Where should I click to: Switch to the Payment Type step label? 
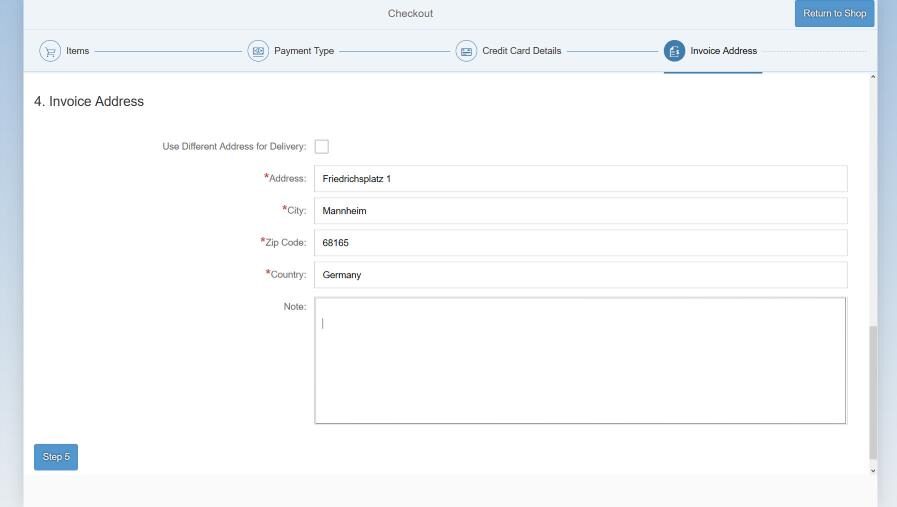[304, 51]
